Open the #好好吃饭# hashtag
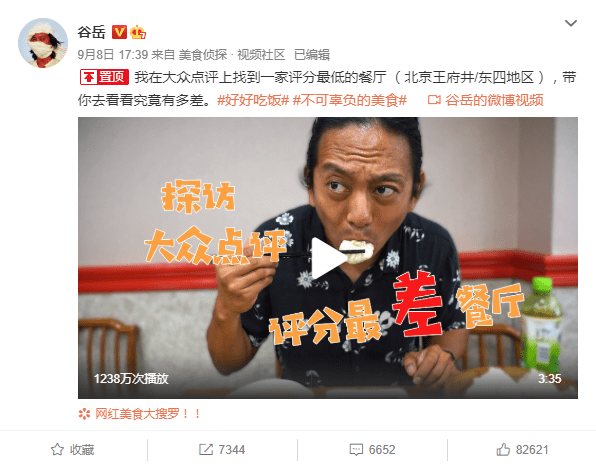 click(x=253, y=100)
